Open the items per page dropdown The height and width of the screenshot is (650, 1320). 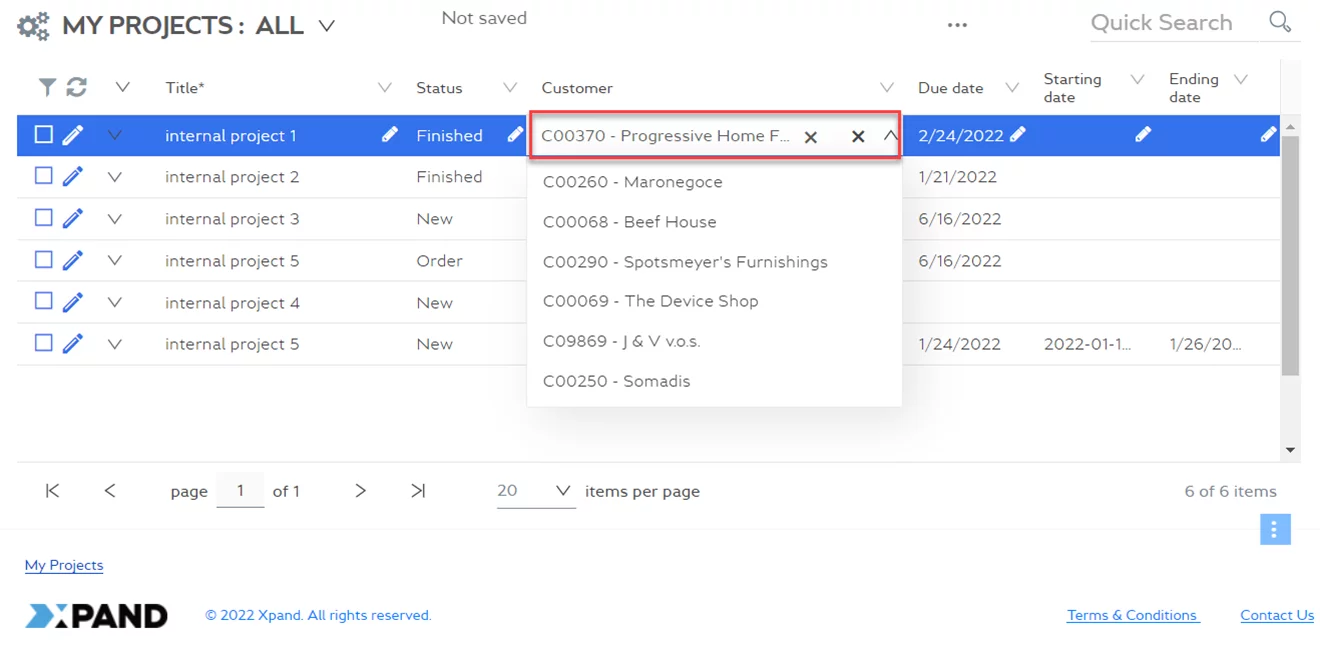[562, 491]
